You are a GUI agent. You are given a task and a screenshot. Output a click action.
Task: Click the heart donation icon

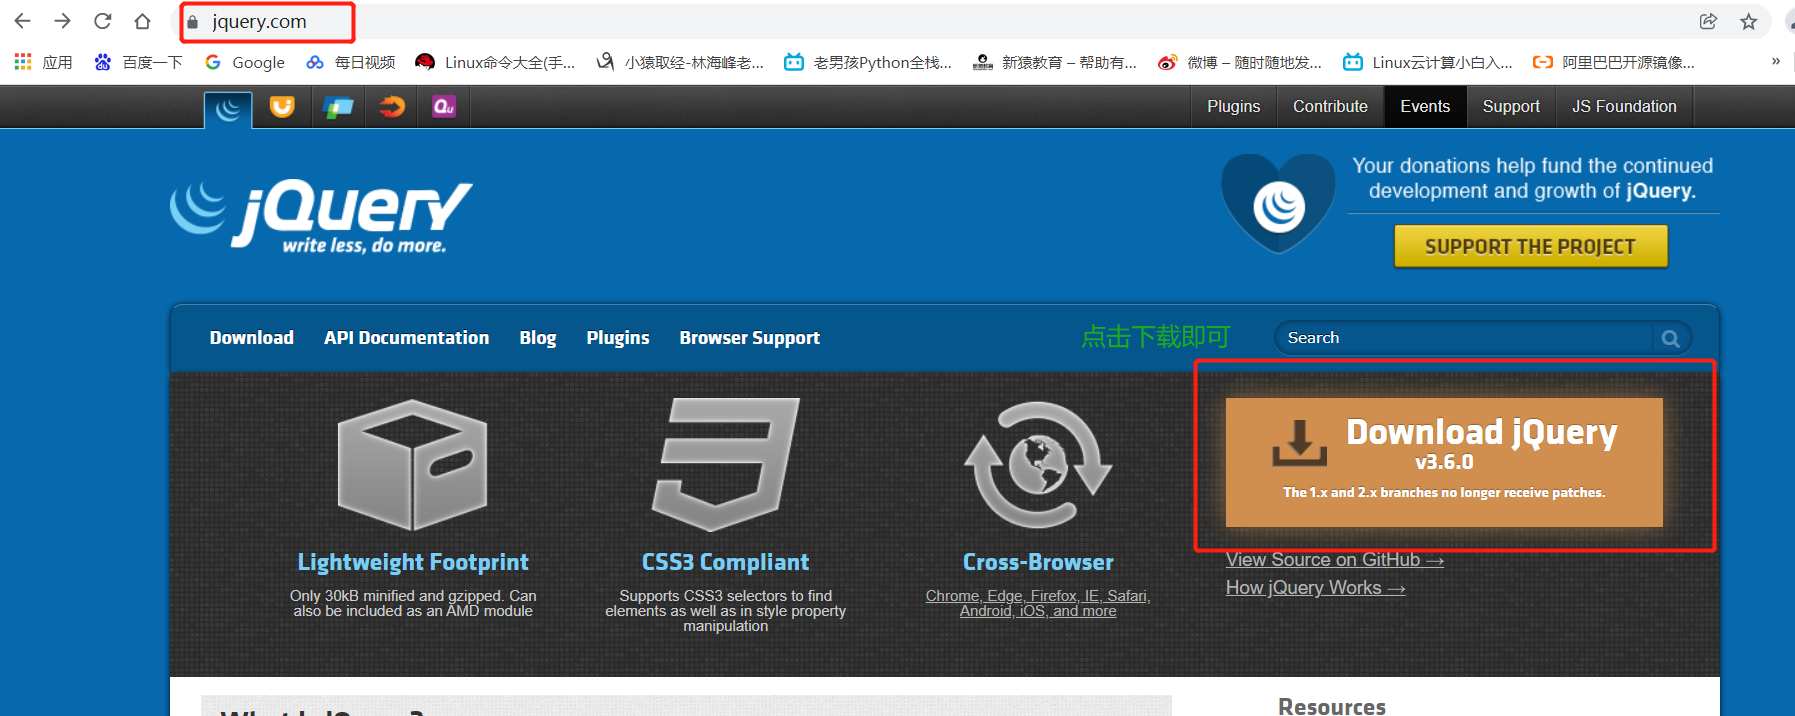click(1278, 203)
